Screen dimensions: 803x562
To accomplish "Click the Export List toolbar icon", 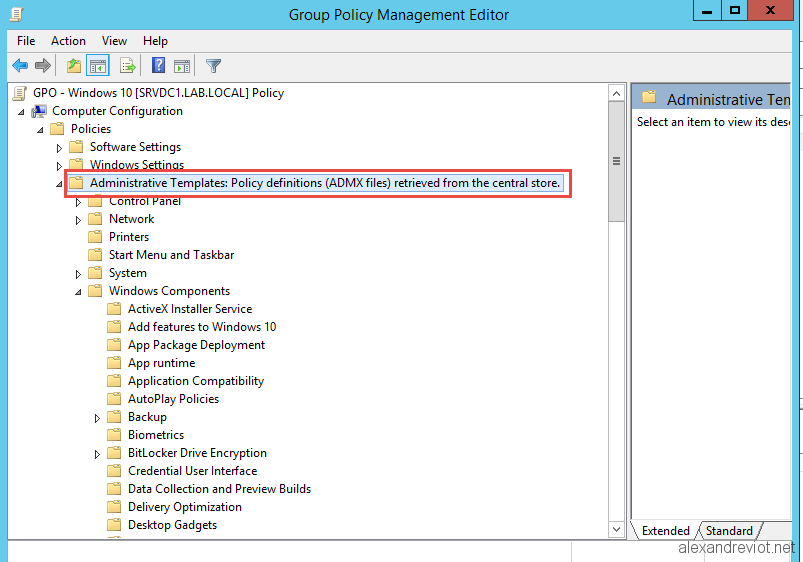I will [128, 66].
